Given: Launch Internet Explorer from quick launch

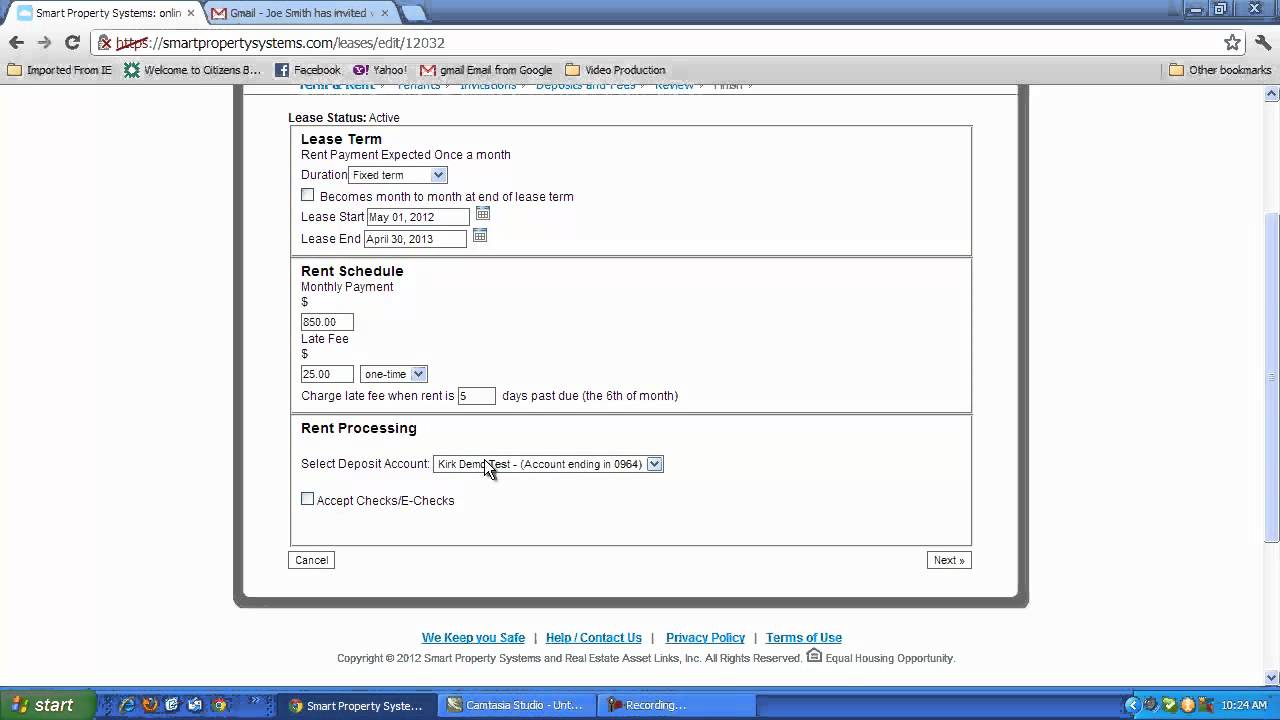Looking at the screenshot, I should (127, 705).
